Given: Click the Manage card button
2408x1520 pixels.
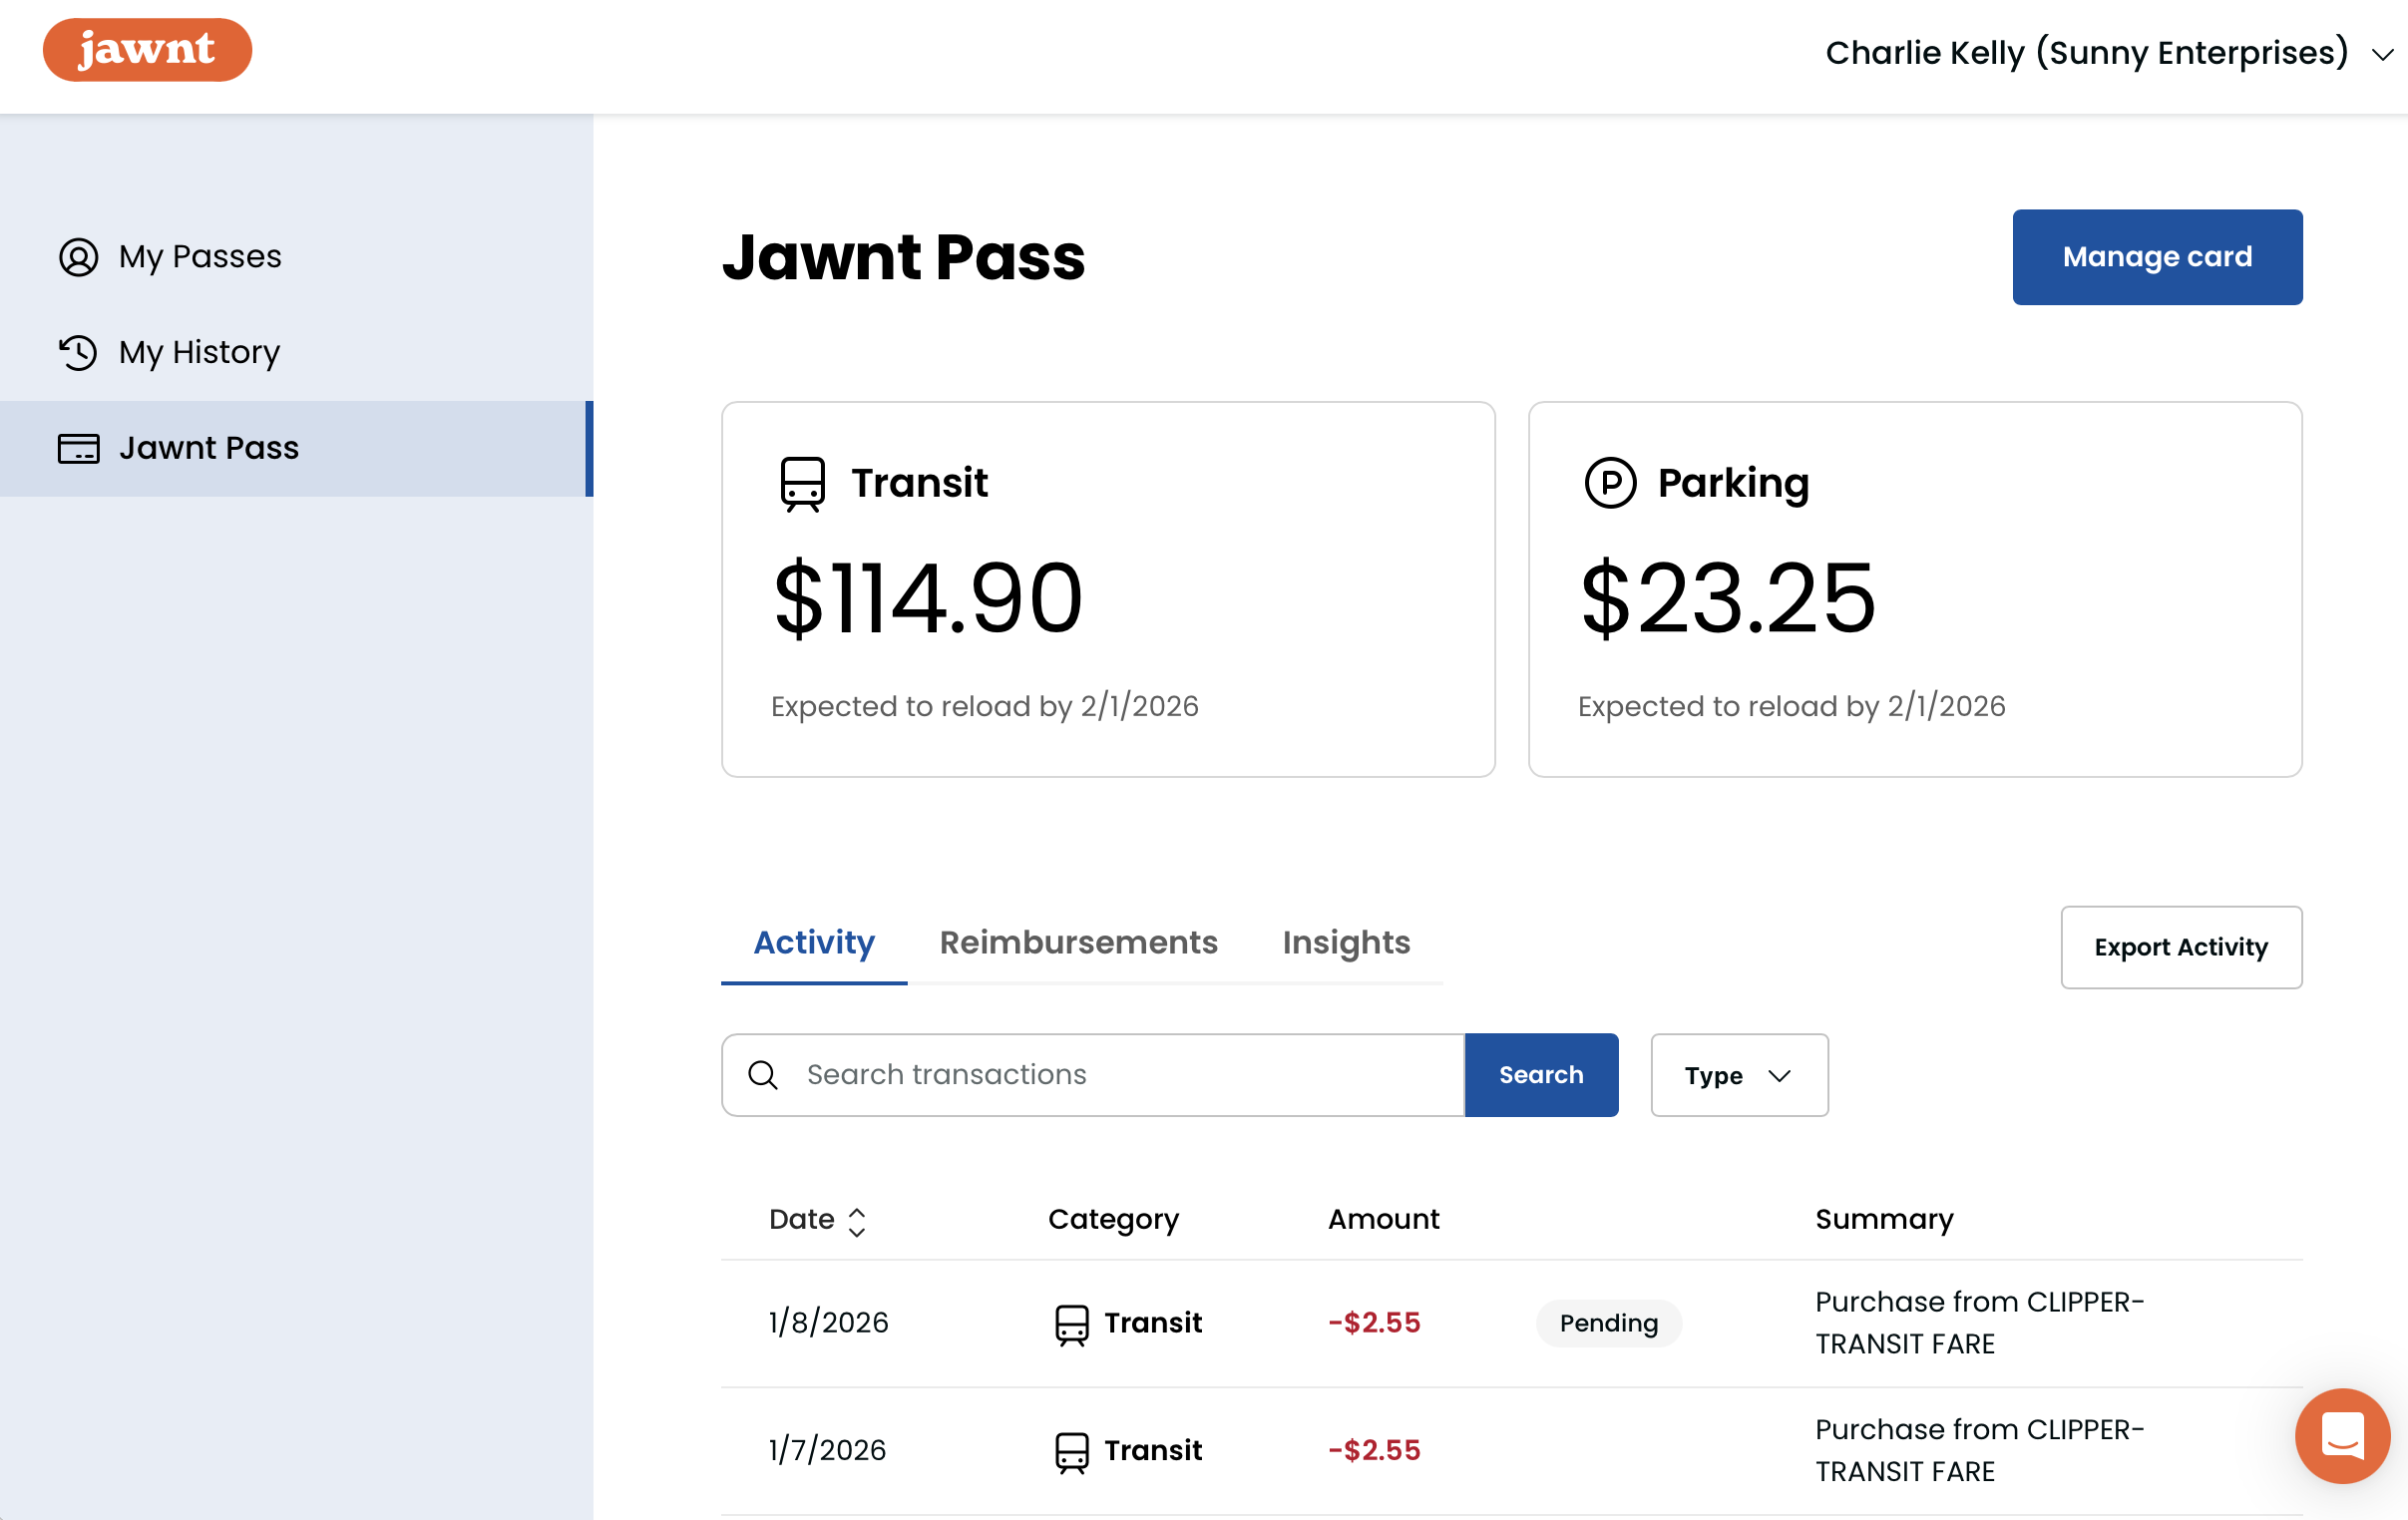Looking at the screenshot, I should pos(2156,257).
